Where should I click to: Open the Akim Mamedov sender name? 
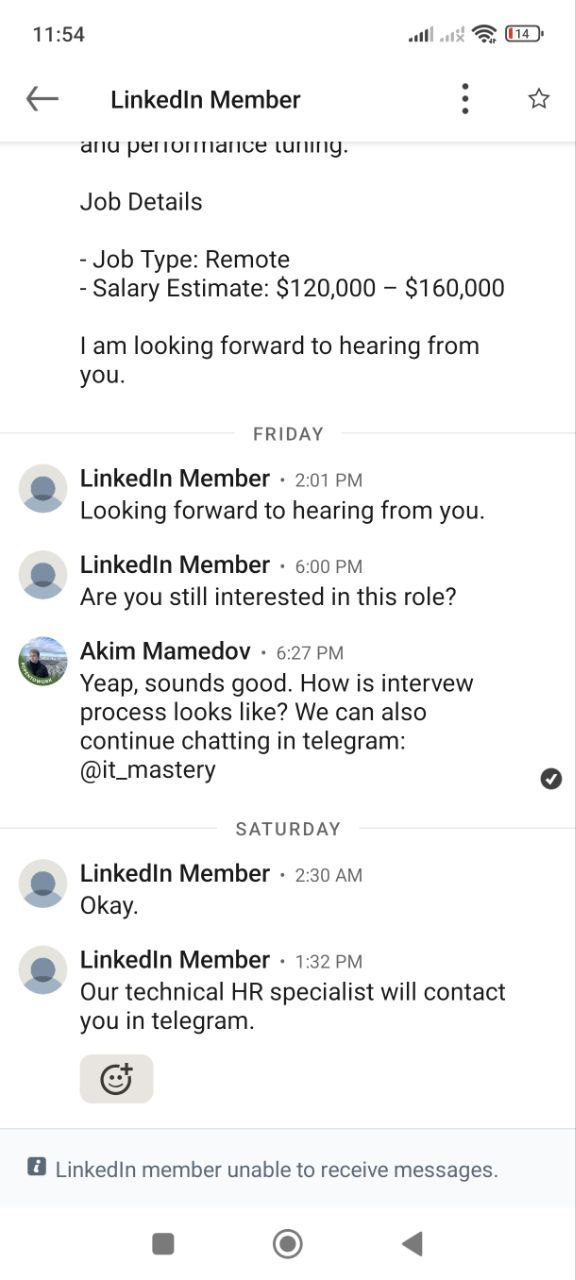tap(165, 651)
